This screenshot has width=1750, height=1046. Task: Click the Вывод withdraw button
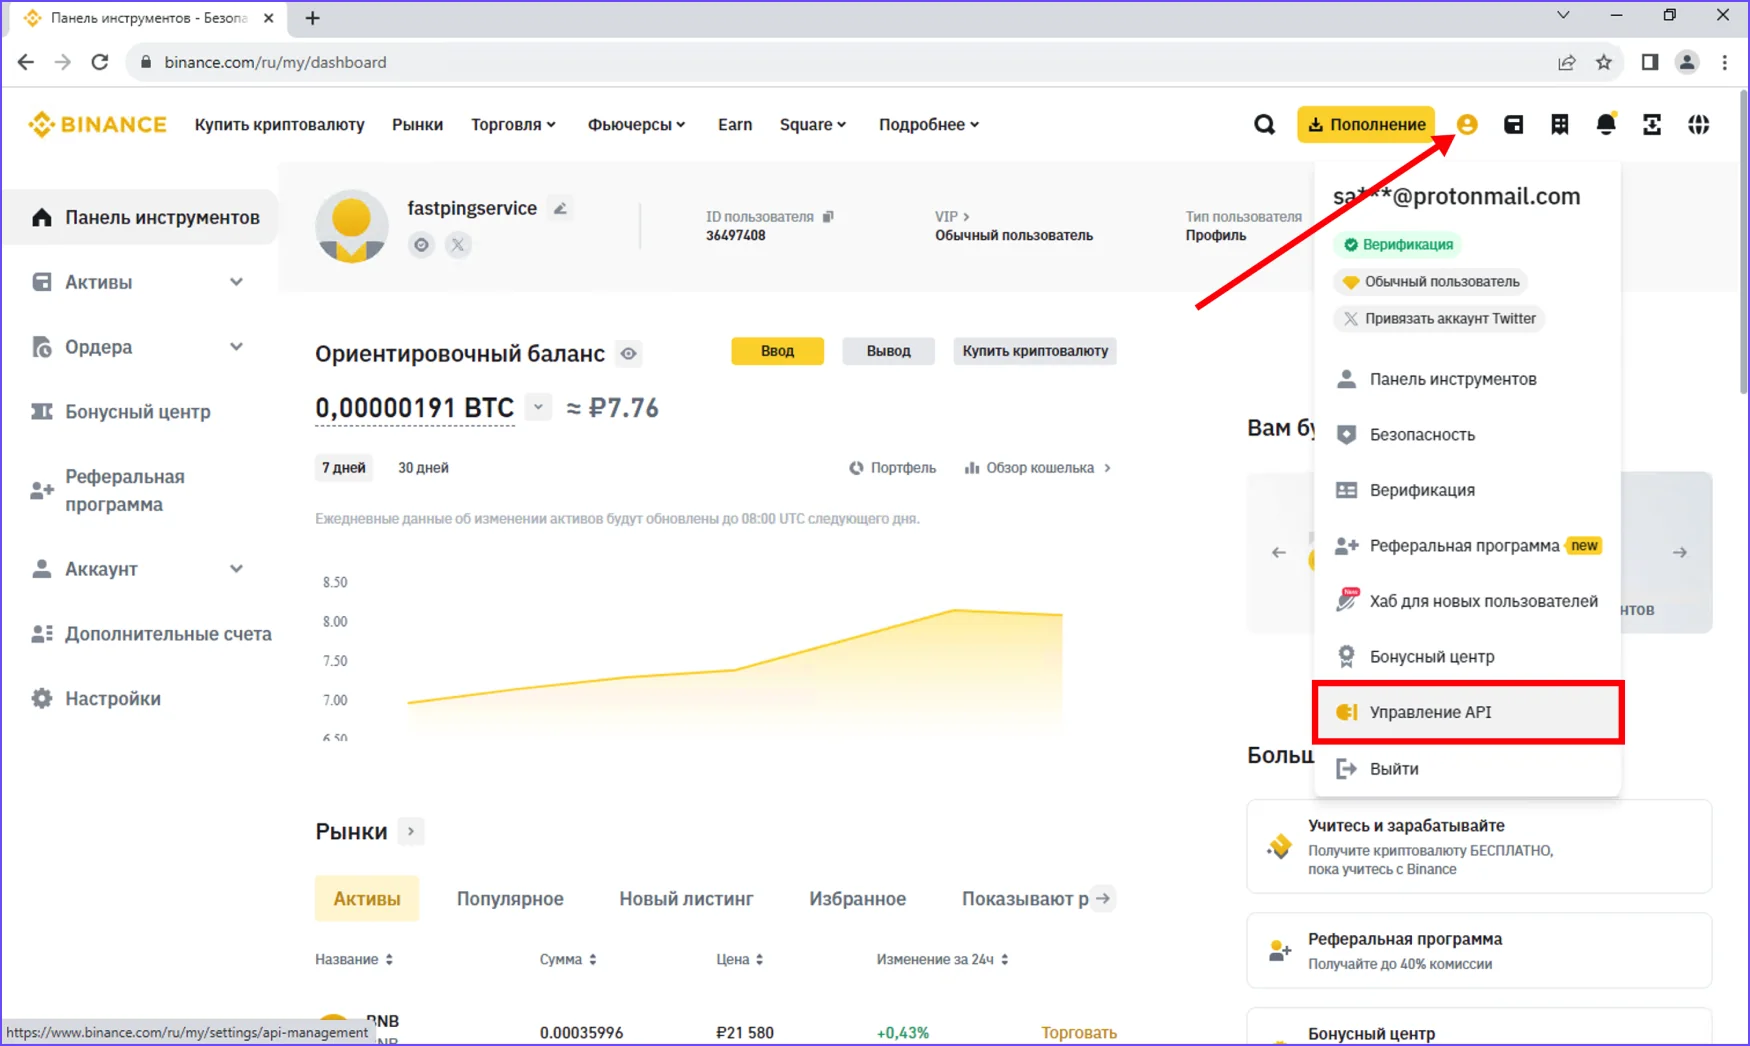[888, 351]
